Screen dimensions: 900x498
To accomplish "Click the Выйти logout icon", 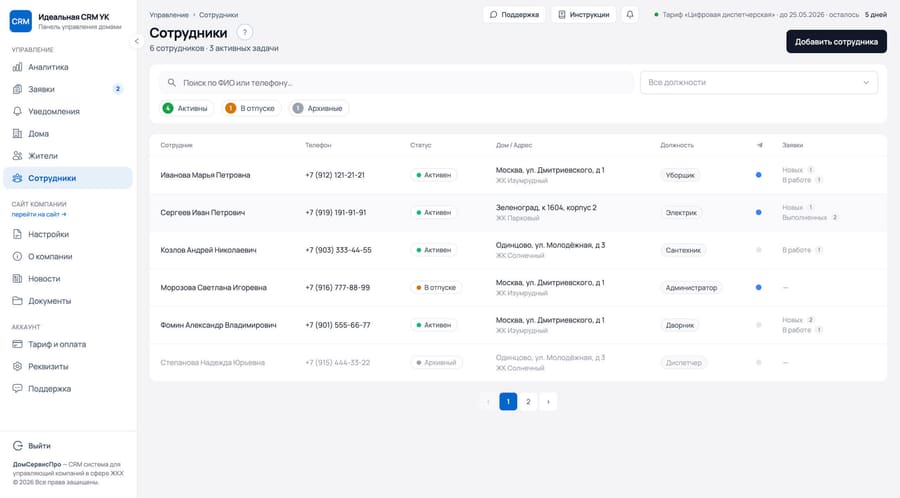I will [17, 446].
